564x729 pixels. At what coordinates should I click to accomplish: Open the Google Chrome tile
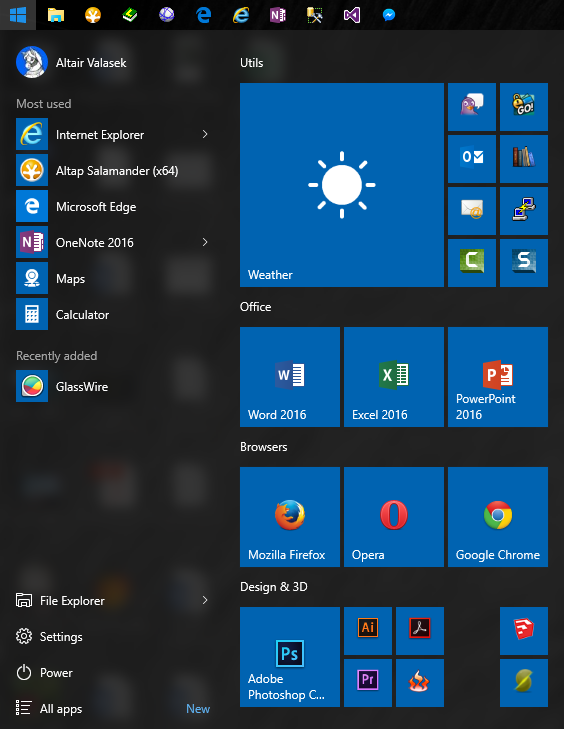click(498, 517)
